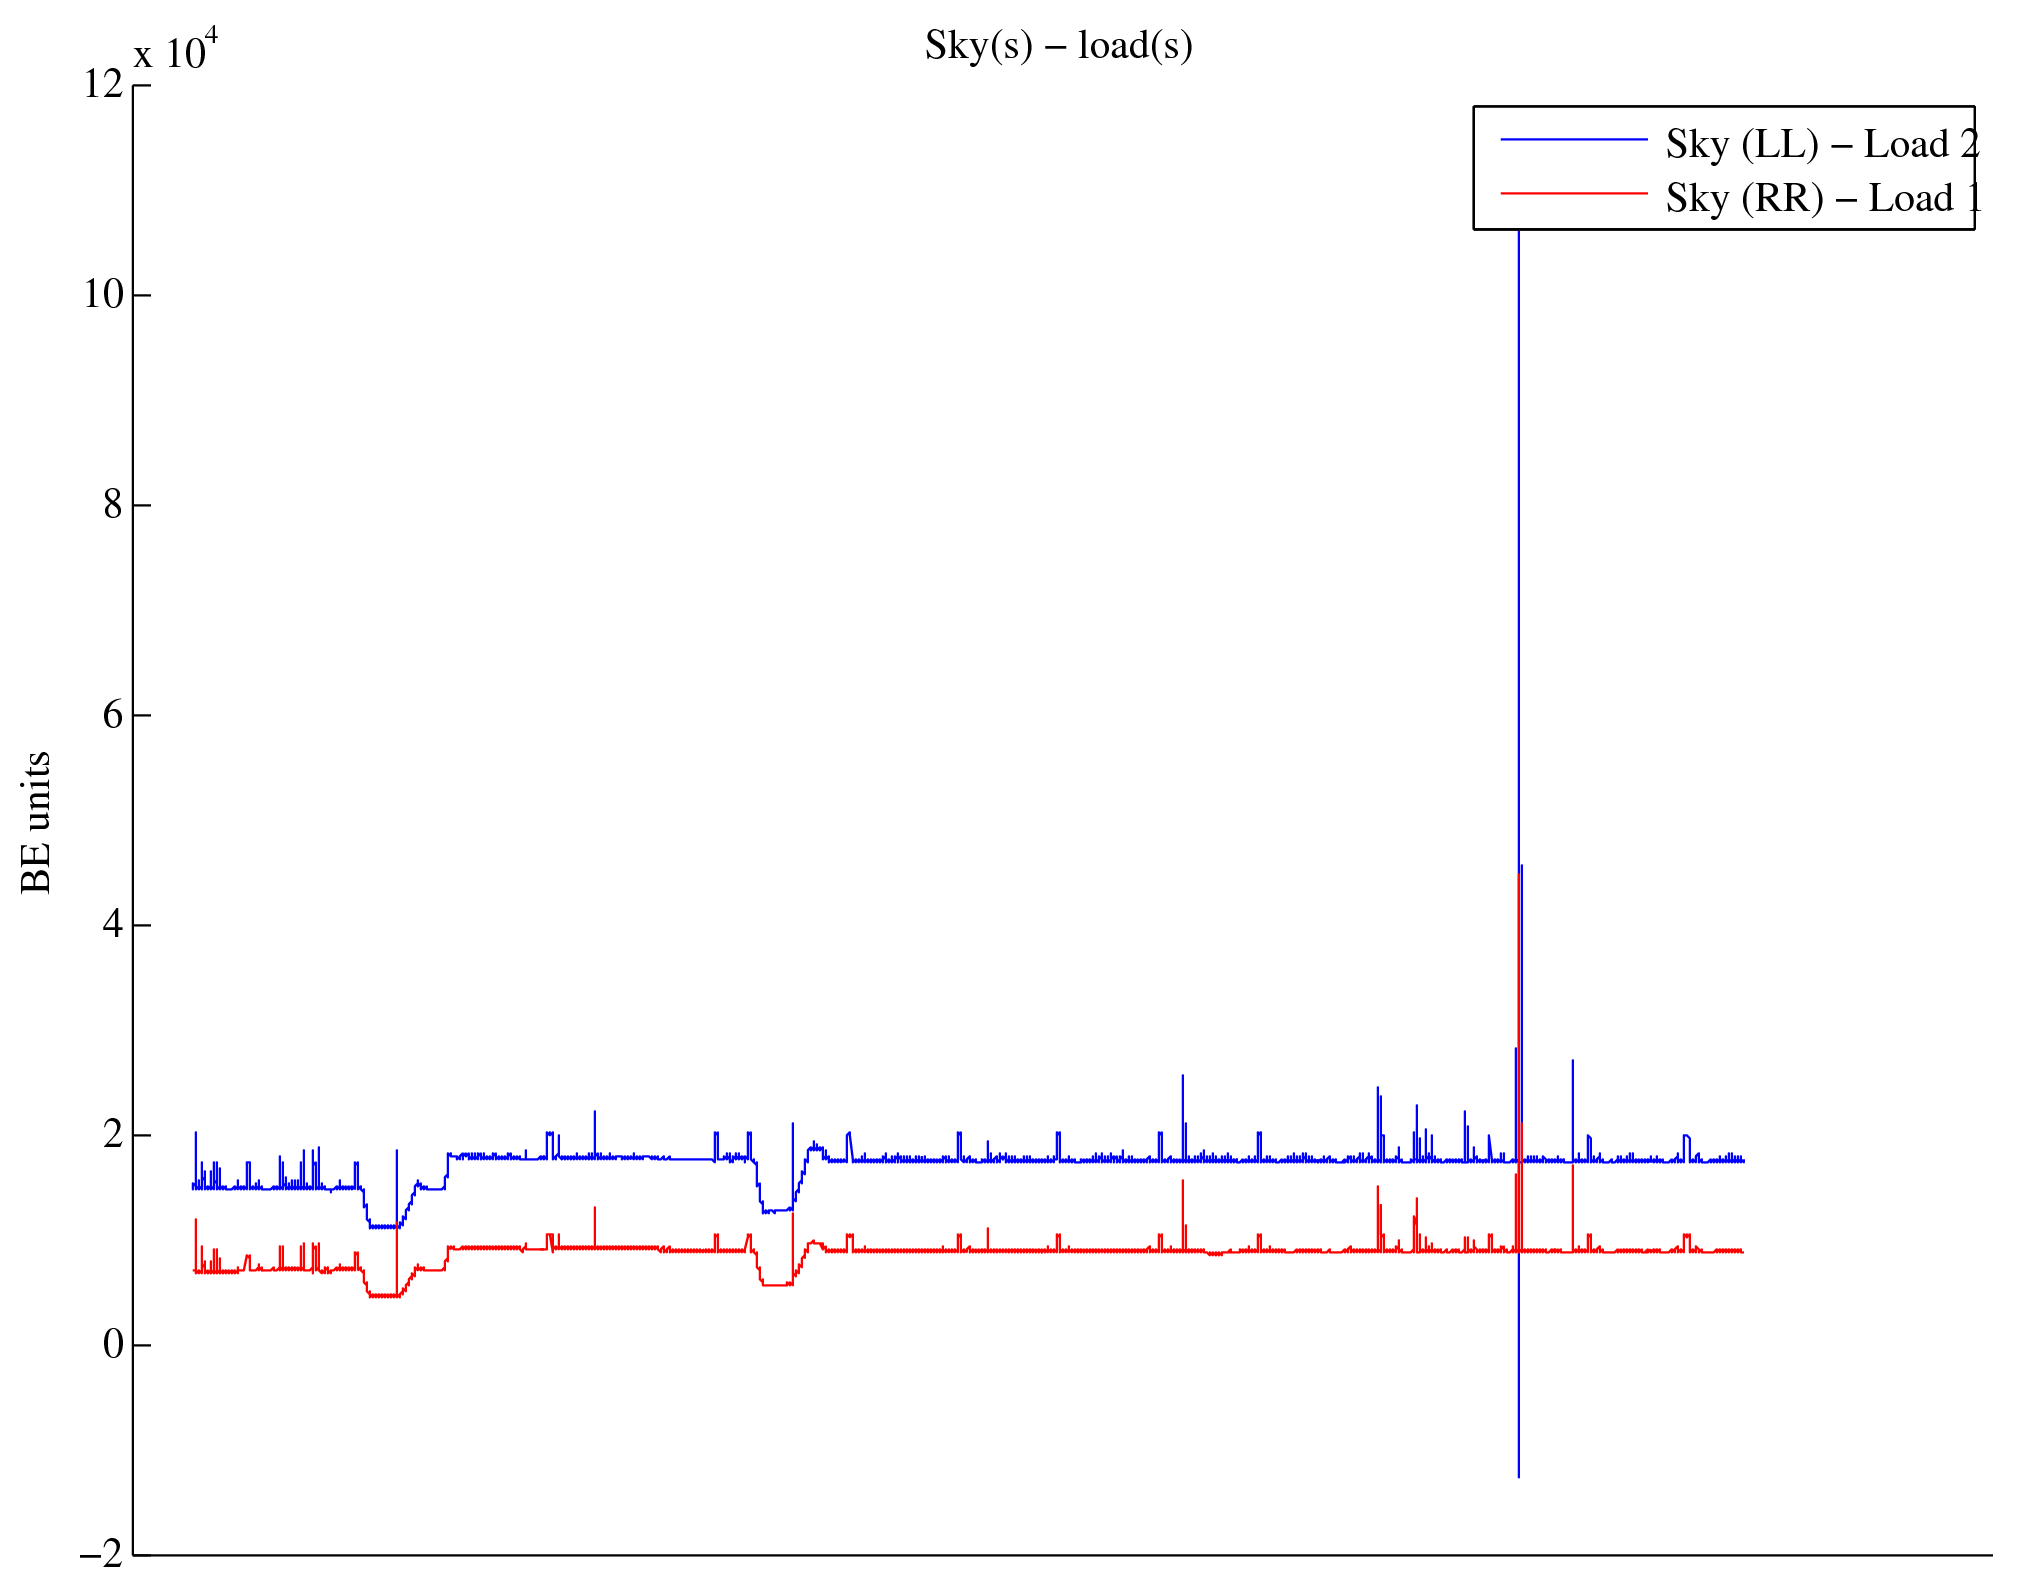Image resolution: width=2021 pixels, height=1592 pixels.
Task: Select legend entry 'Sky (LL) – Load 2'
Action: [x=1822, y=145]
